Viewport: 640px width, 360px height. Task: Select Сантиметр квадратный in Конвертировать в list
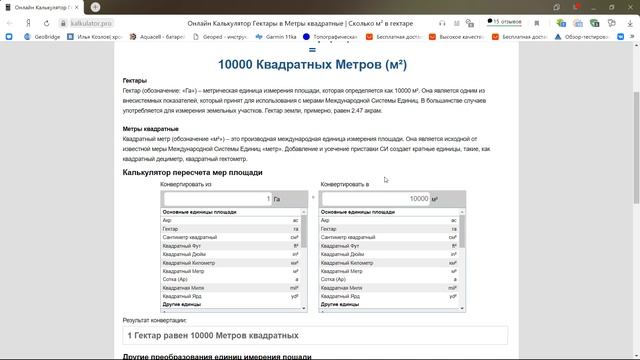(x=389, y=237)
